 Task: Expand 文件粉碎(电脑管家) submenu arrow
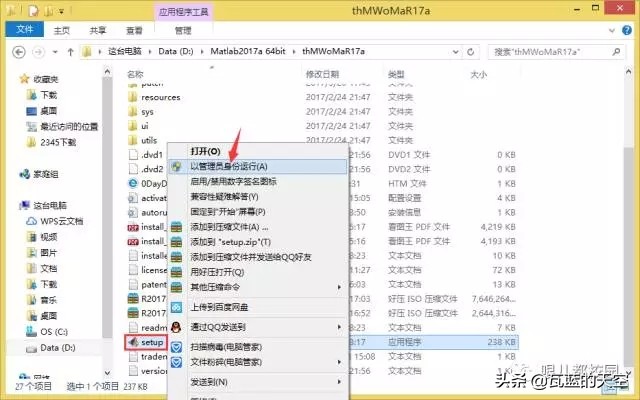point(339,362)
